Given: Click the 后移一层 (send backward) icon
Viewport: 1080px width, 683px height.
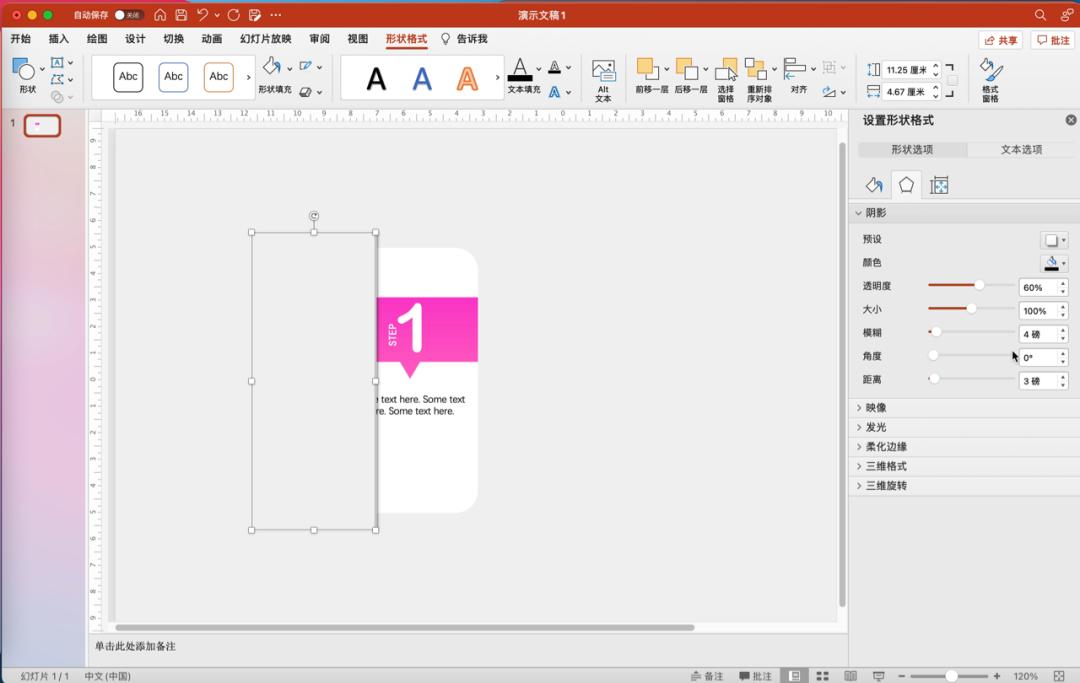Looking at the screenshot, I should click(686, 70).
